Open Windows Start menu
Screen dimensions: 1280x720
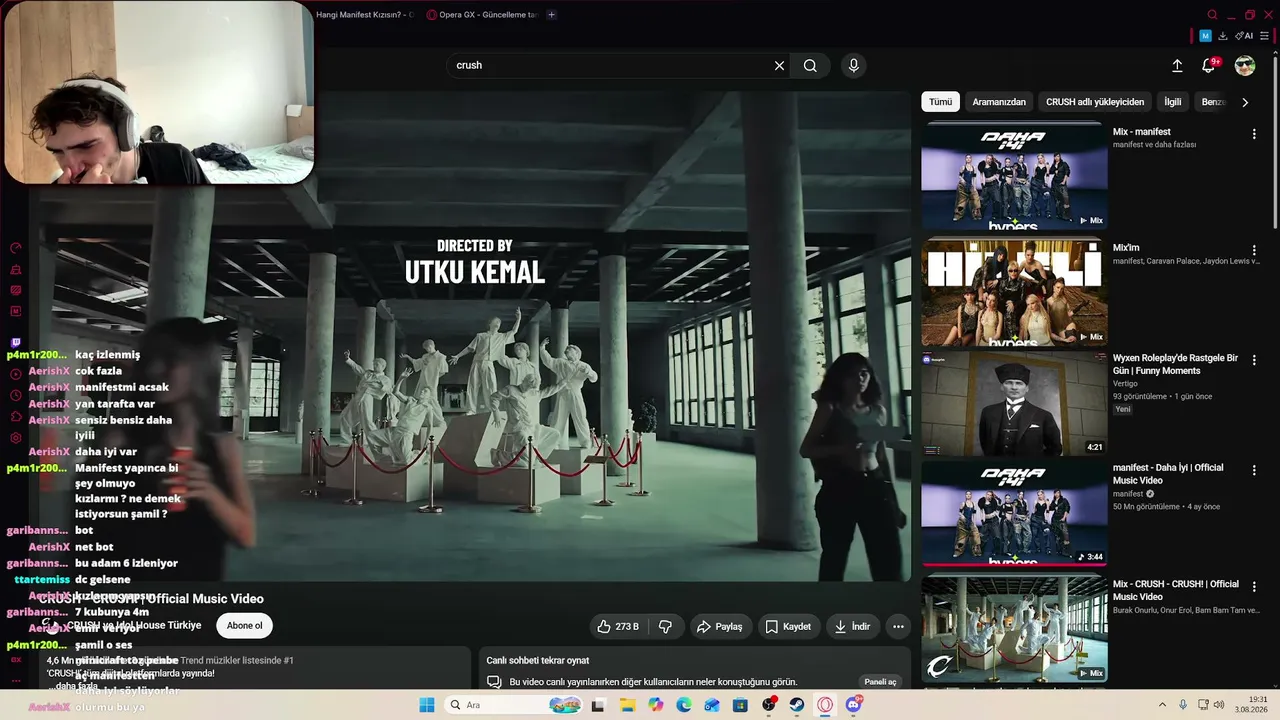[426, 705]
